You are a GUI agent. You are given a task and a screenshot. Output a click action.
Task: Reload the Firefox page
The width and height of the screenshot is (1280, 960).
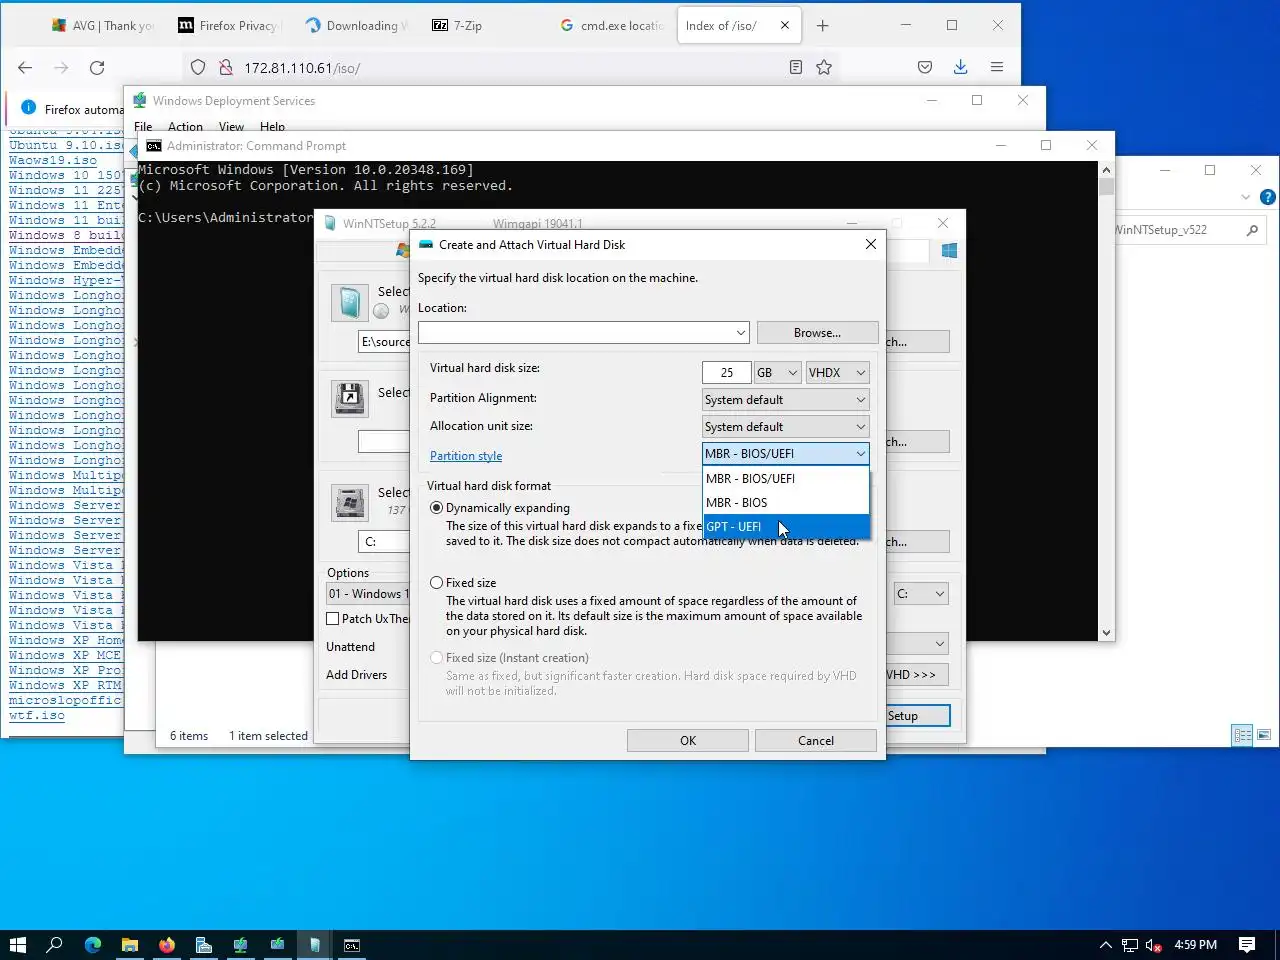click(97, 67)
